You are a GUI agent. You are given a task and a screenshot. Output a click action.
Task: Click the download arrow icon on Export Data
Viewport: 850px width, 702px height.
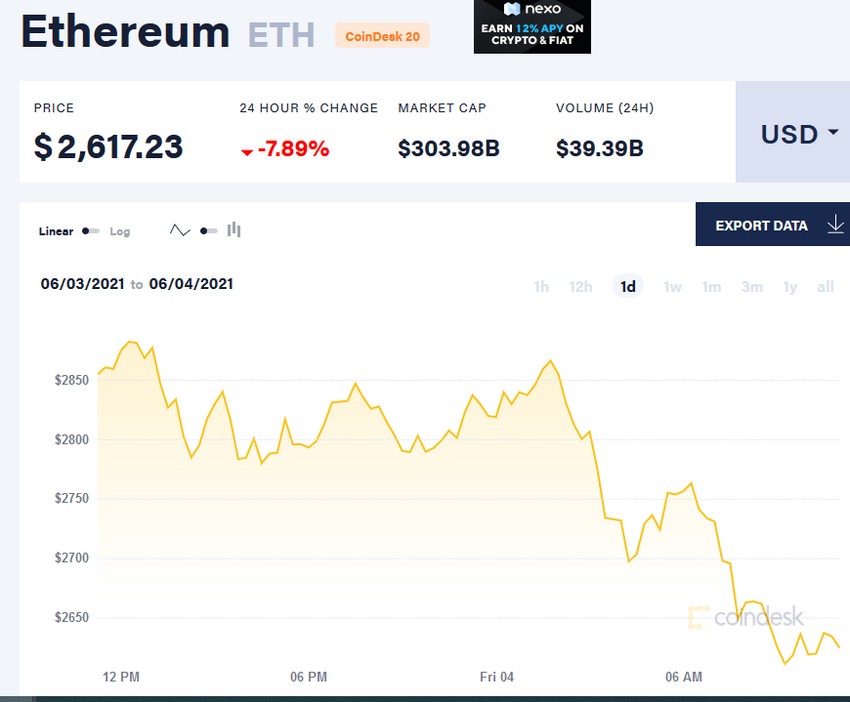836,225
